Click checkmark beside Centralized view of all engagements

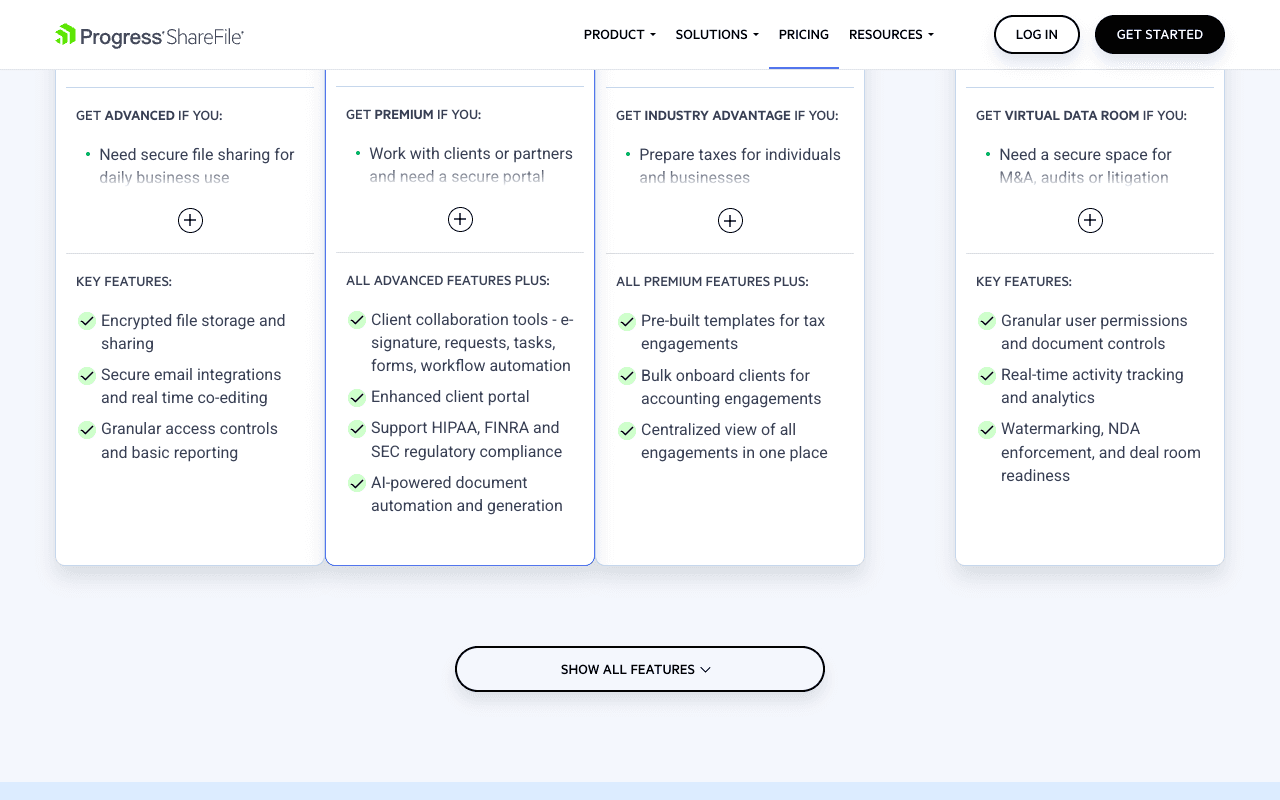click(x=627, y=430)
